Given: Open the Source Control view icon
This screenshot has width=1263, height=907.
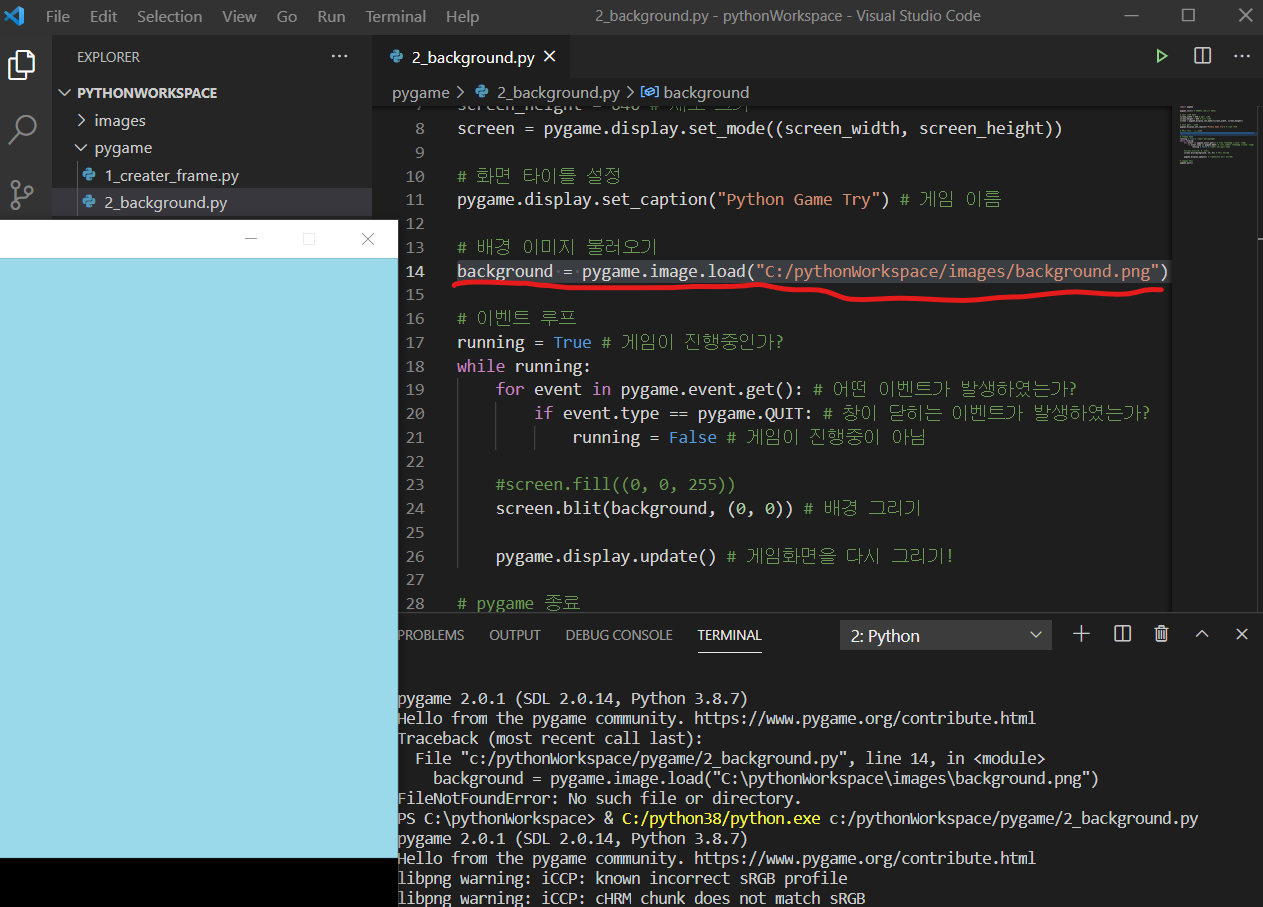Looking at the screenshot, I should 22,193.
